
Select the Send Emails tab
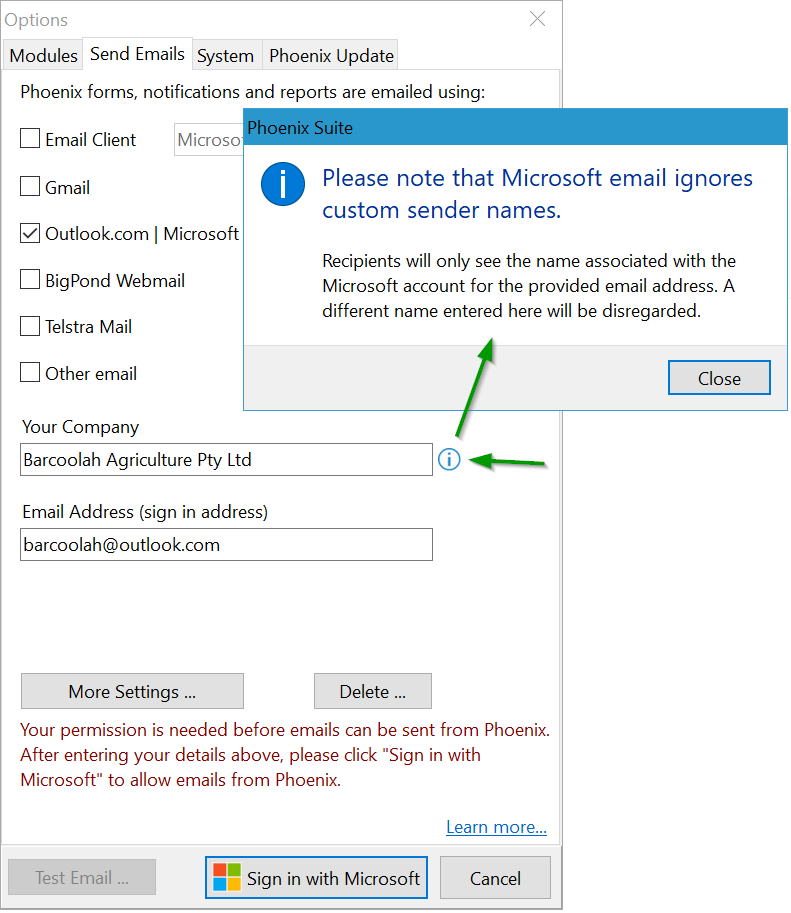point(137,54)
